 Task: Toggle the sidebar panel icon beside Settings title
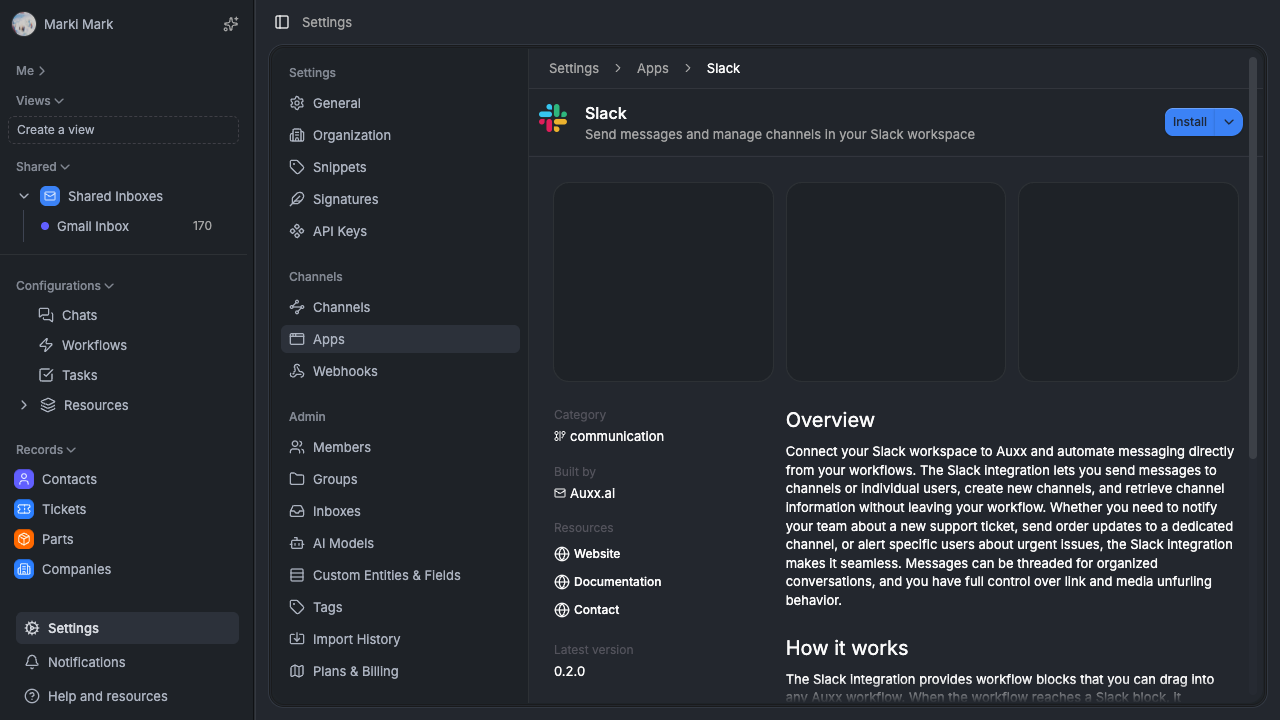pos(282,22)
